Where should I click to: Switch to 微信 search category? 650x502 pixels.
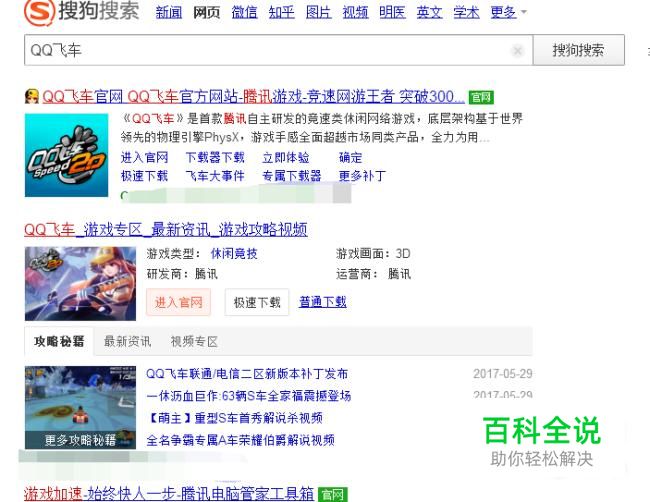pos(244,12)
